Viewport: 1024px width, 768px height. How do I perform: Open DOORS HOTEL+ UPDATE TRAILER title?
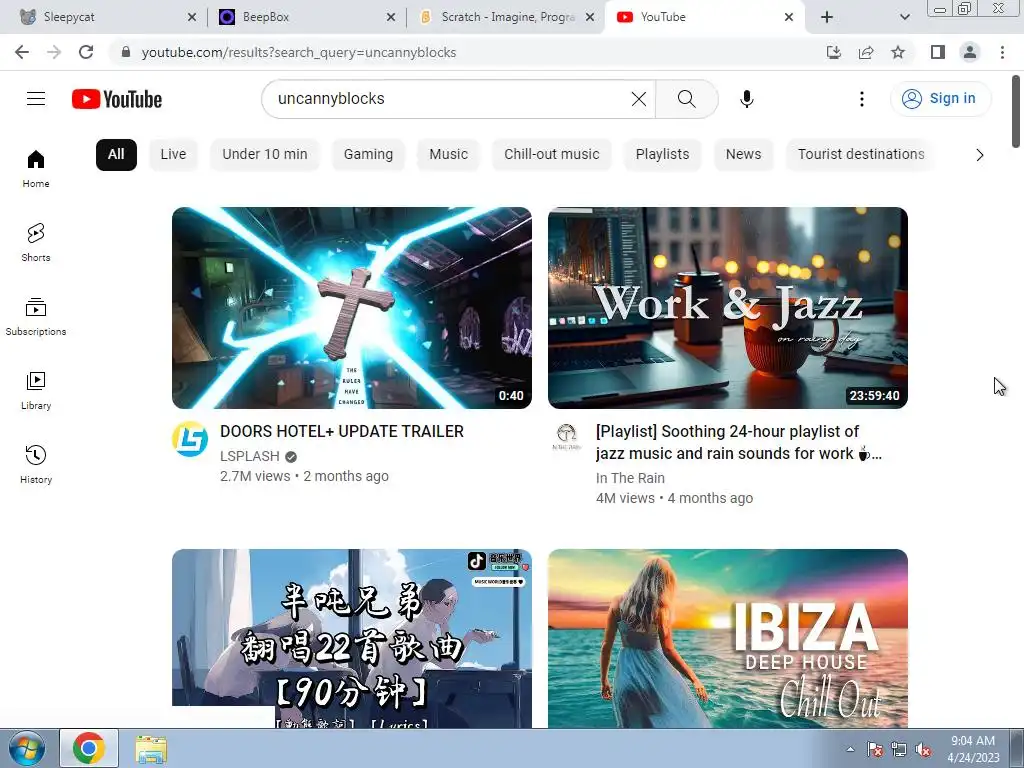pyautogui.click(x=342, y=432)
